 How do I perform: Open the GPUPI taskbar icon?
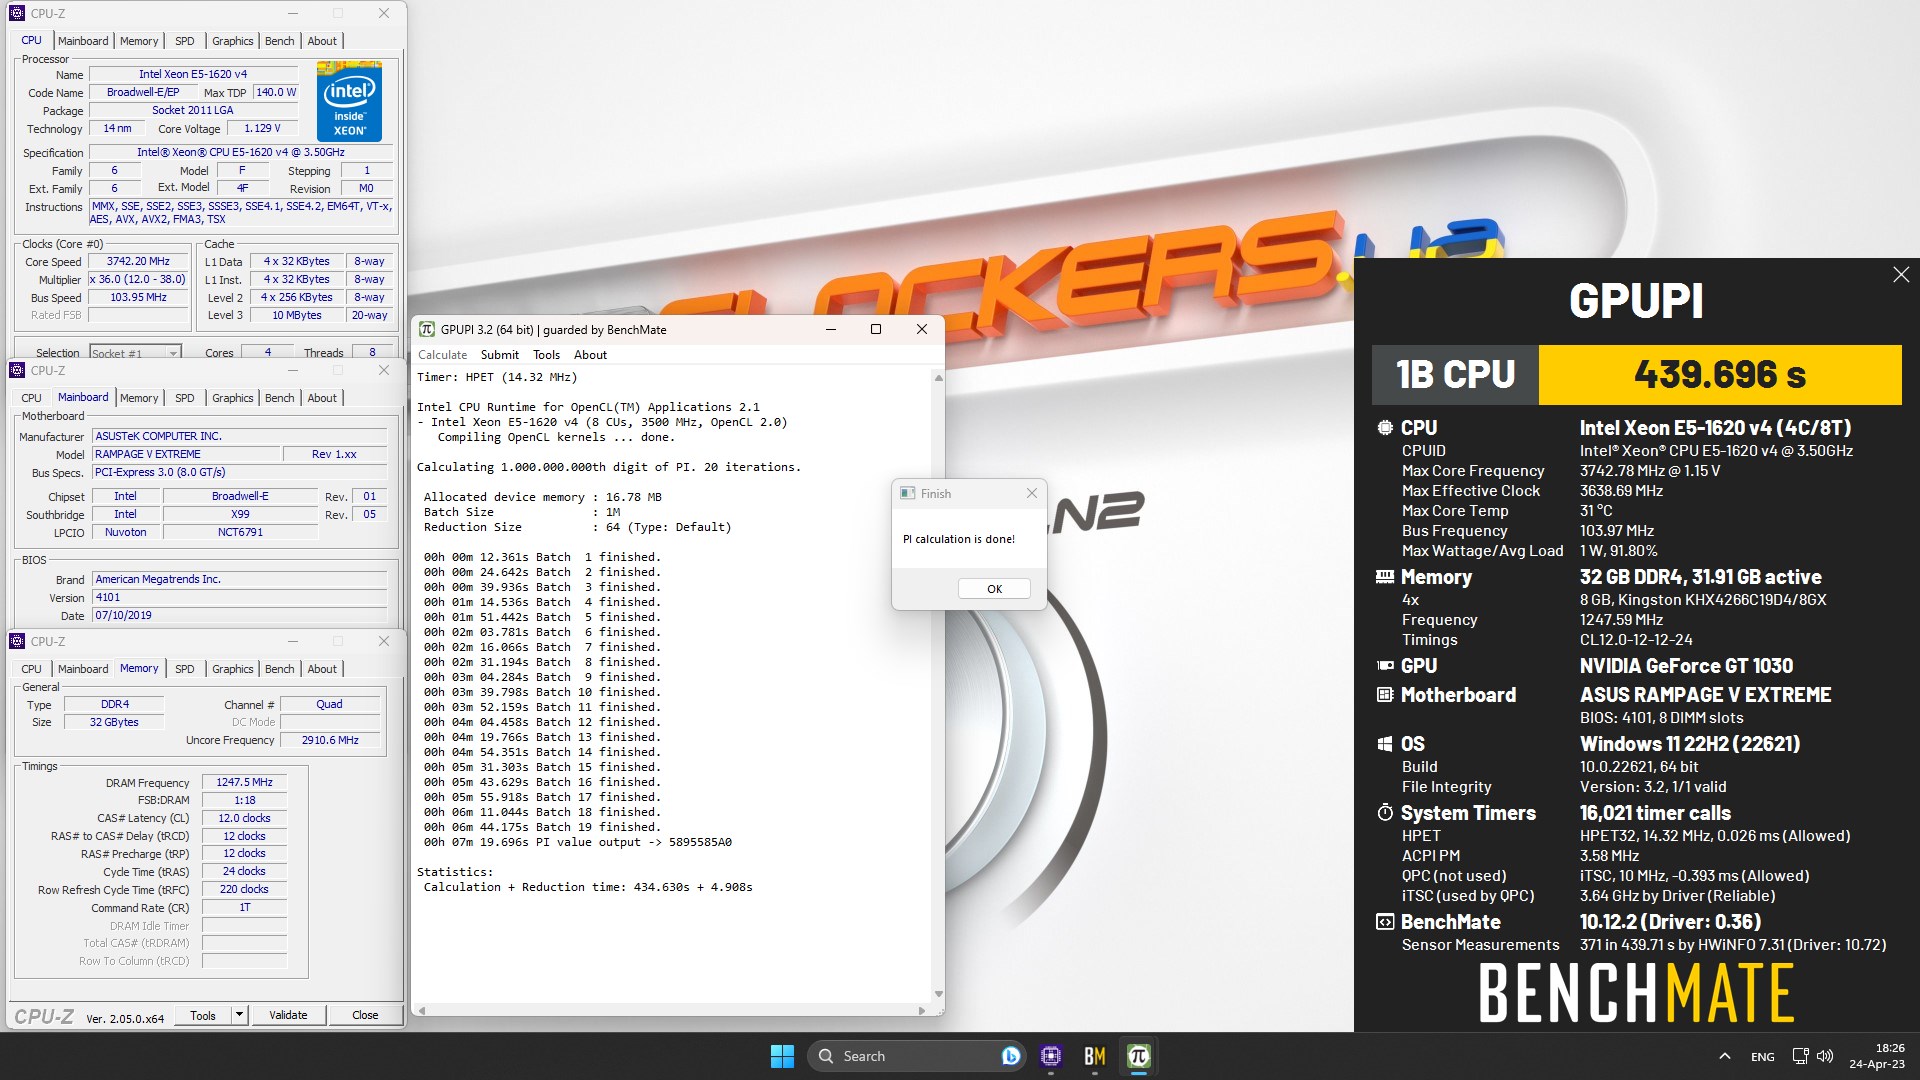(1138, 1056)
